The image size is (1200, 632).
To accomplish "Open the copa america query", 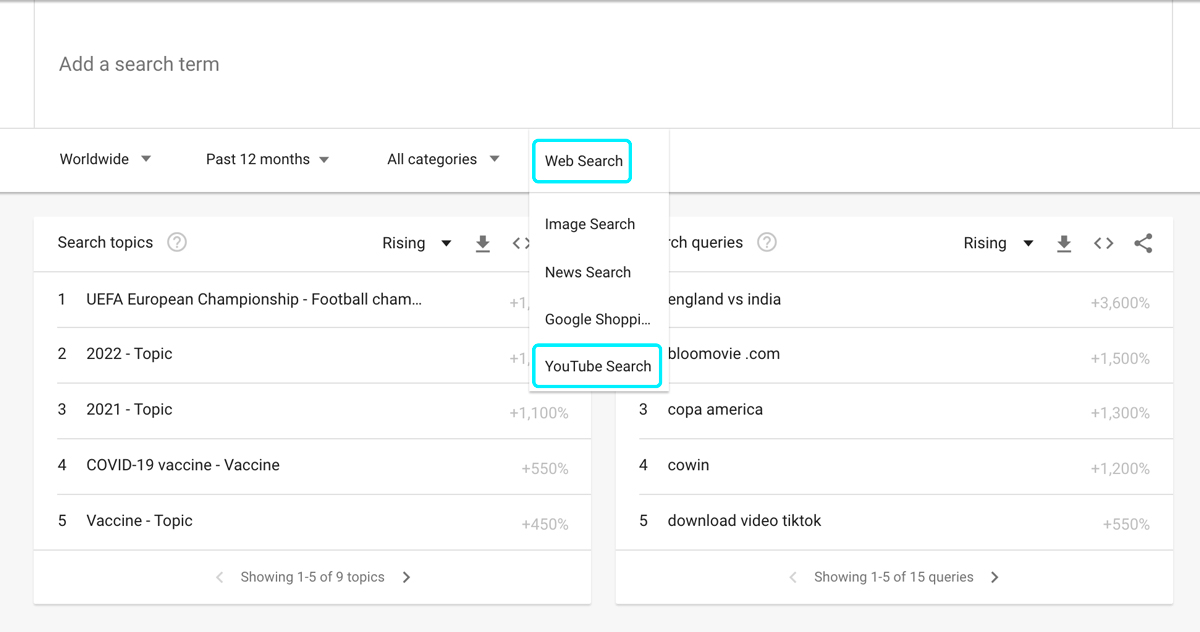I will point(715,410).
